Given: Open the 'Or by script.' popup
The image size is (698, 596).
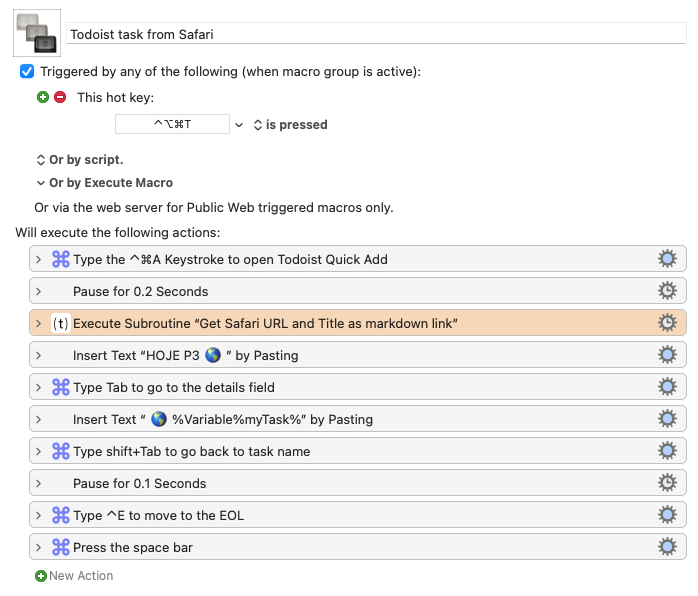Looking at the screenshot, I should [80, 160].
